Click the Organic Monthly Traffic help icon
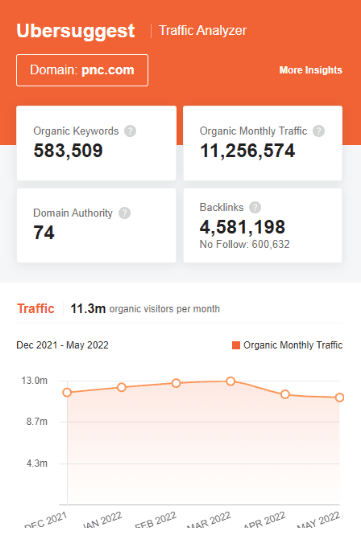The height and width of the screenshot is (537, 361). pyautogui.click(x=319, y=131)
